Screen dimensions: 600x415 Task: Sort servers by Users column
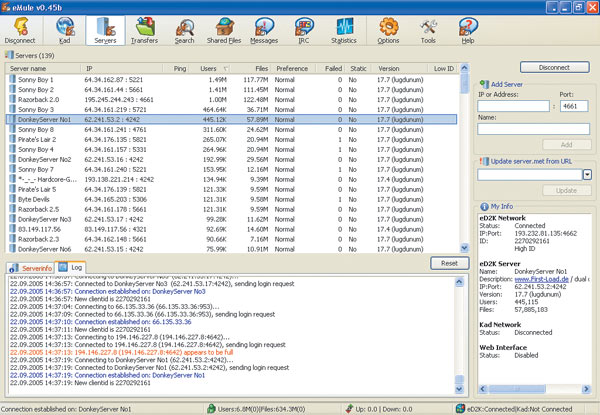pyautogui.click(x=208, y=68)
